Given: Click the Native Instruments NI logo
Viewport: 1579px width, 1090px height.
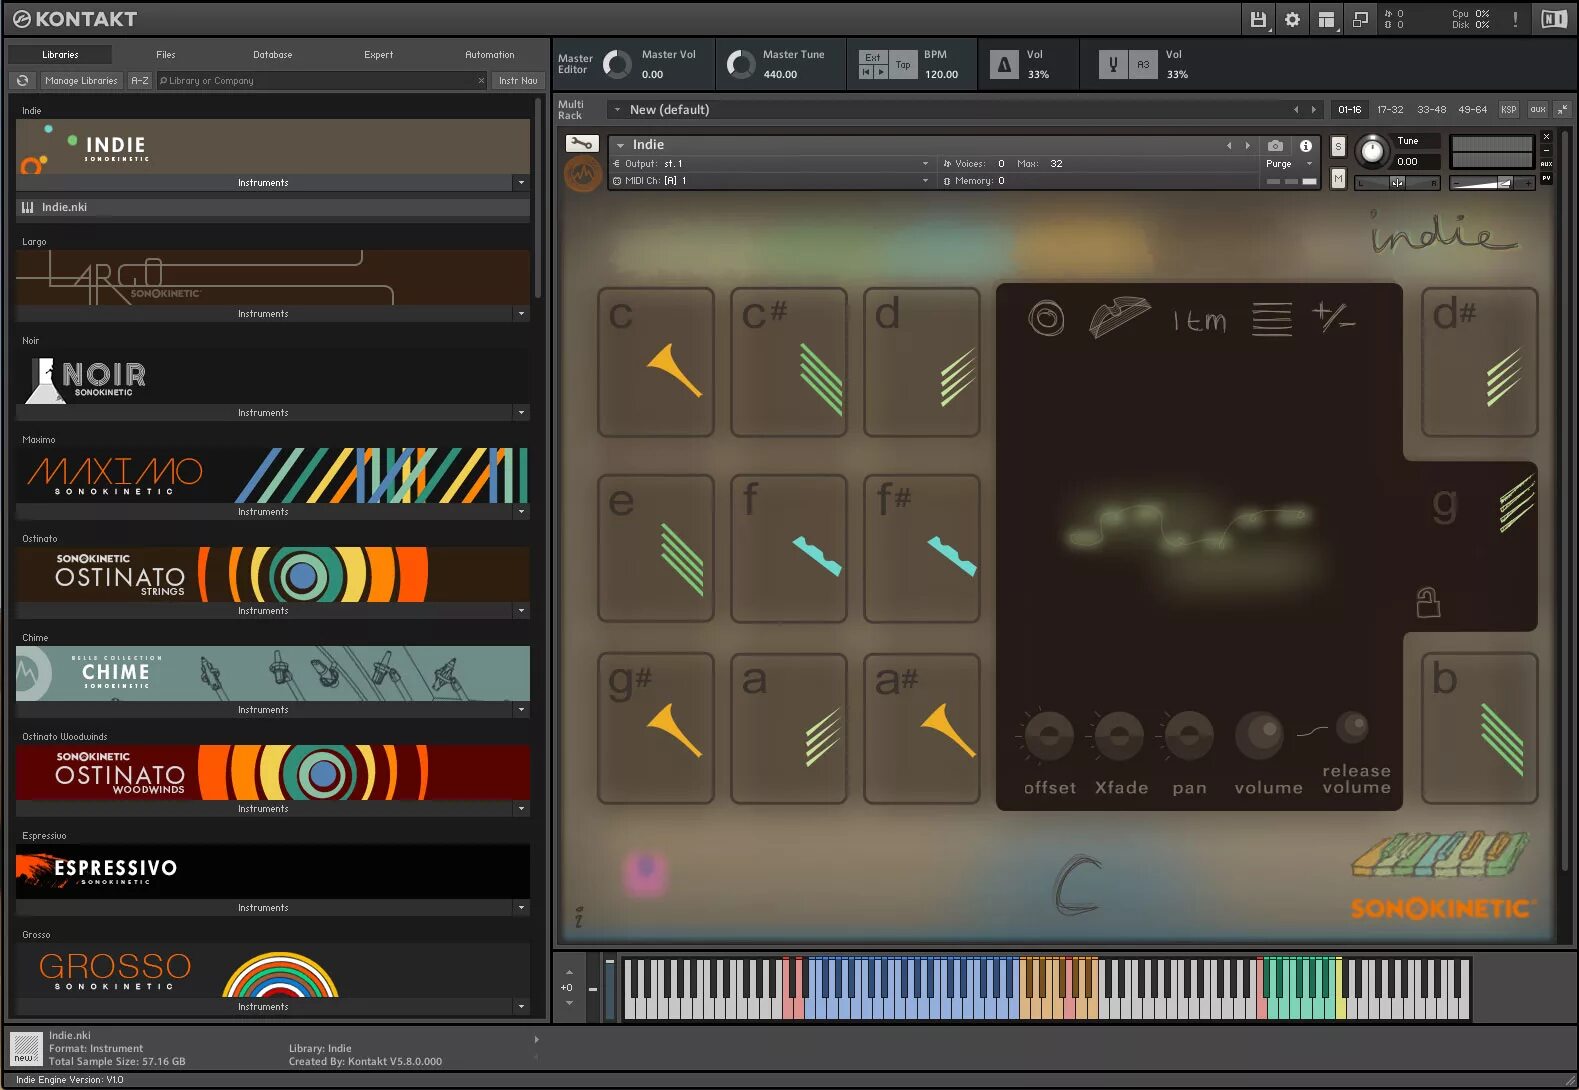Looking at the screenshot, I should pyautogui.click(x=1554, y=19).
